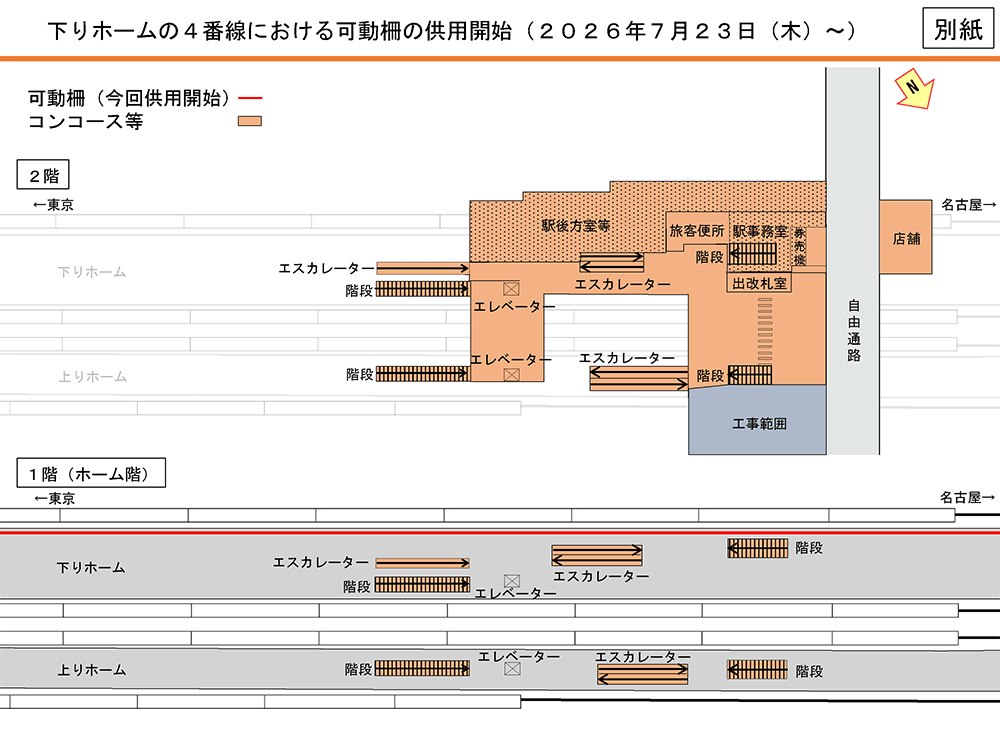Click the 駅事務室 station office label

[760, 231]
